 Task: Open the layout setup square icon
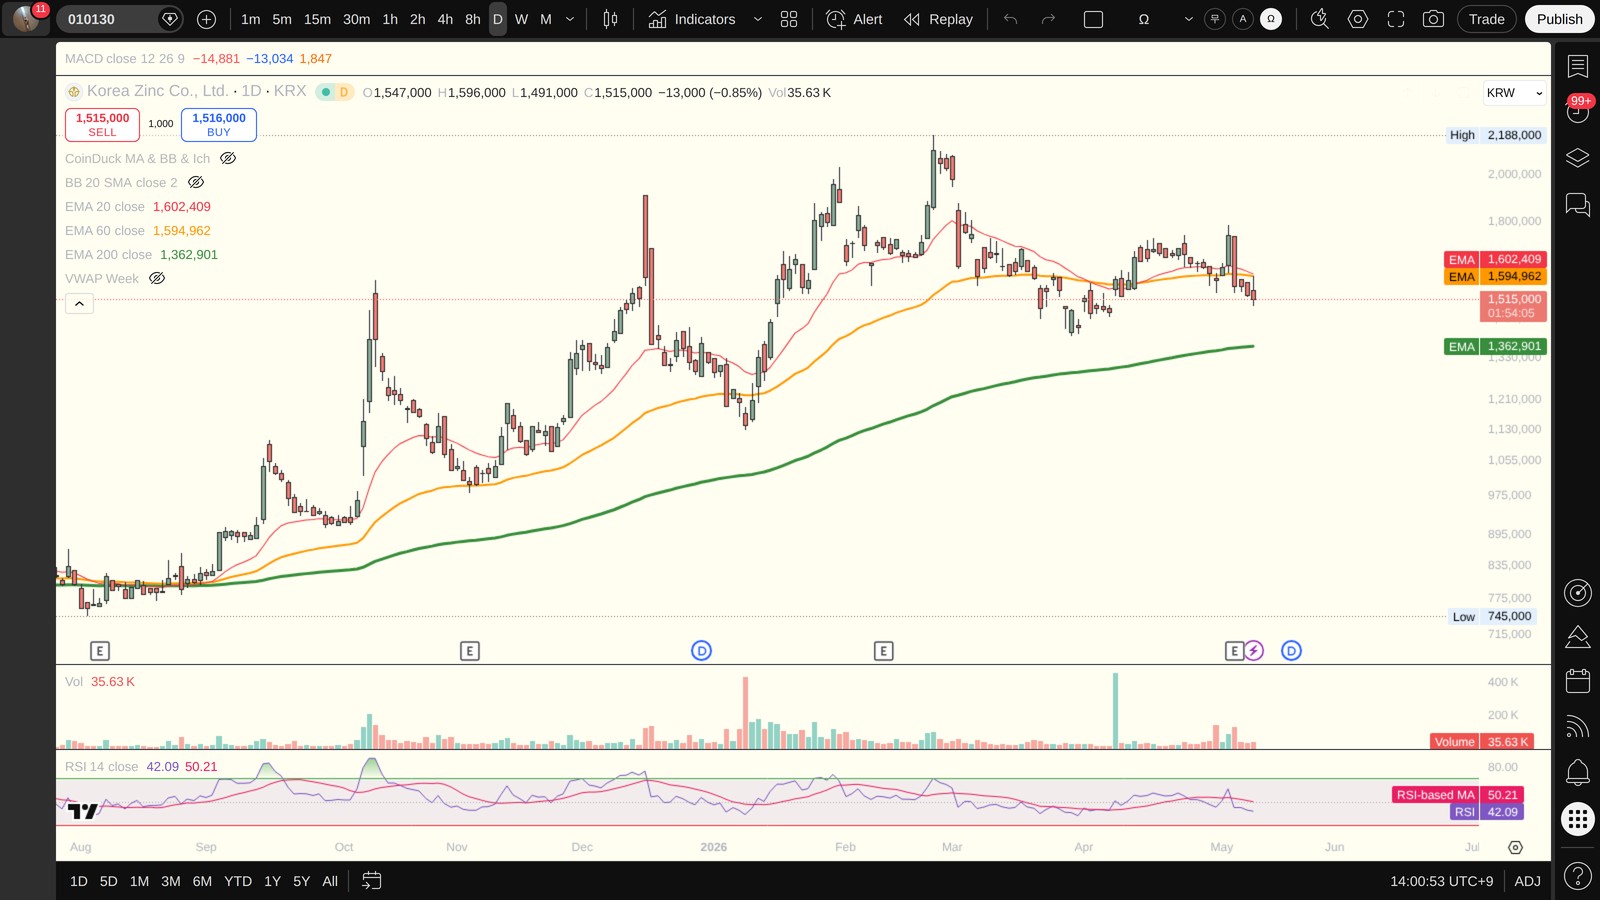tap(1093, 19)
